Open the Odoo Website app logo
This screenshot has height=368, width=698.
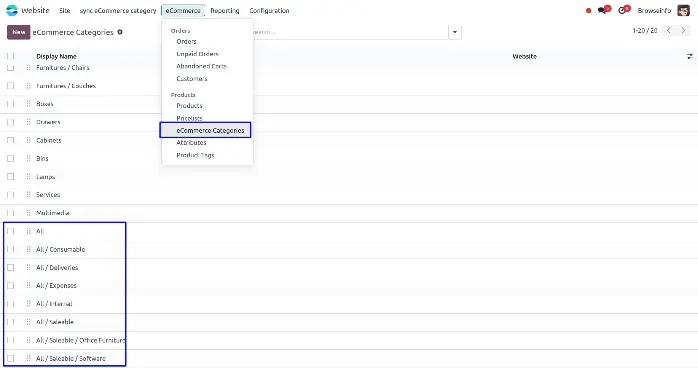tap(12, 10)
